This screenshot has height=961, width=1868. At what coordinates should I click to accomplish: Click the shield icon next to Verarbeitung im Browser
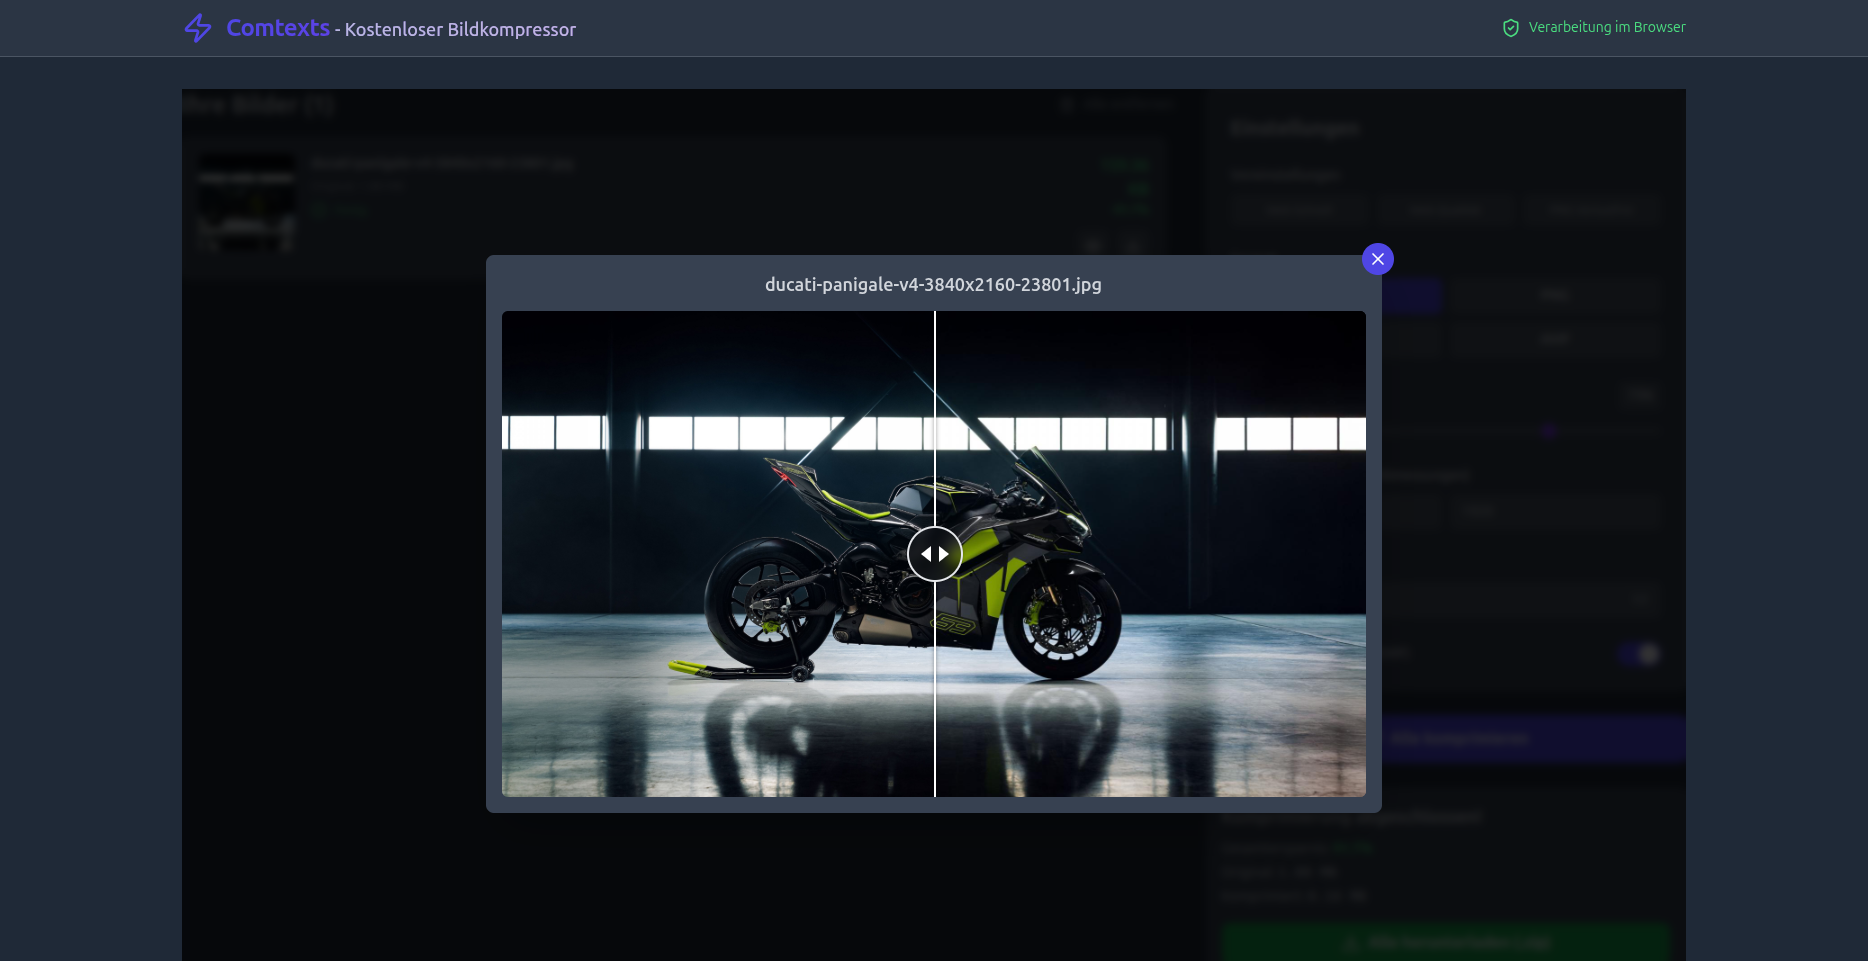[1511, 28]
